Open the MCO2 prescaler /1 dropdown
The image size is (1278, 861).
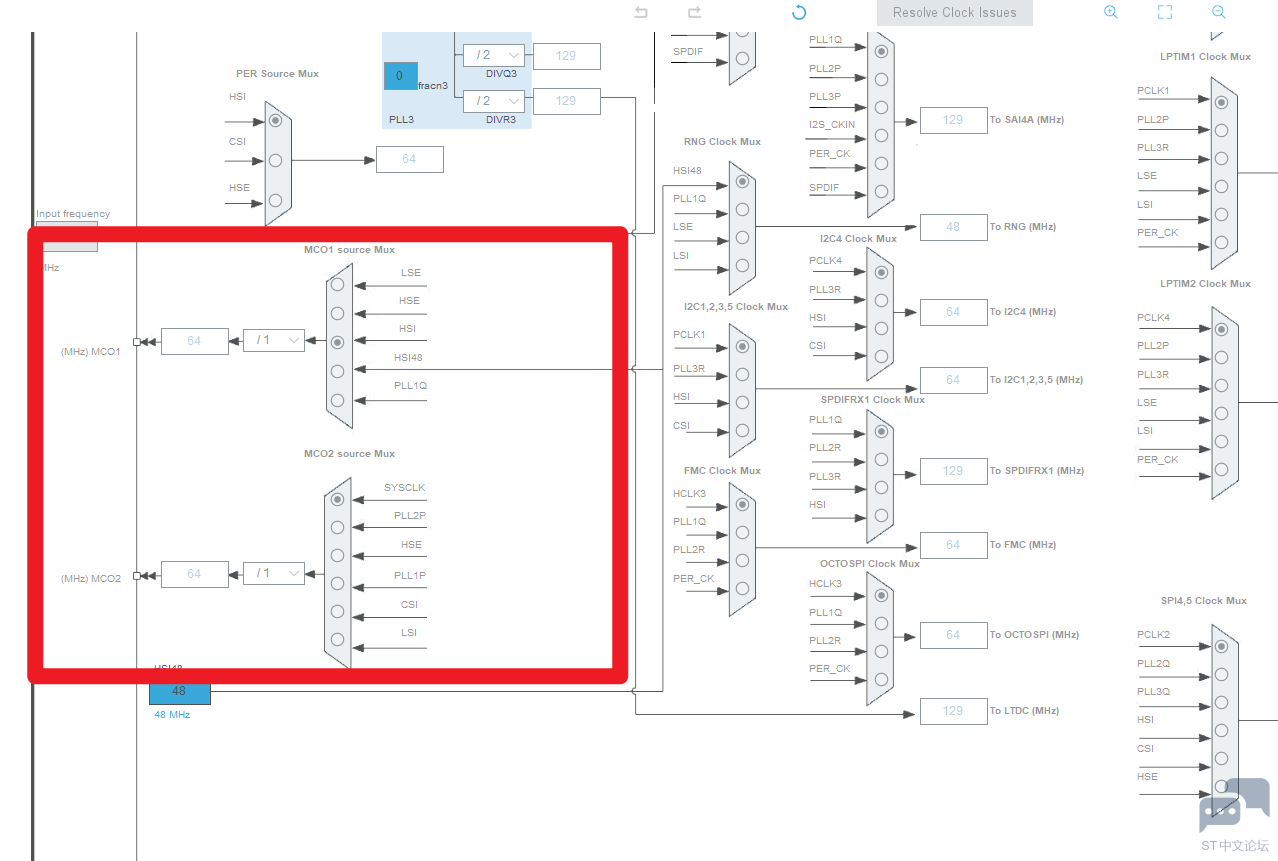274,574
